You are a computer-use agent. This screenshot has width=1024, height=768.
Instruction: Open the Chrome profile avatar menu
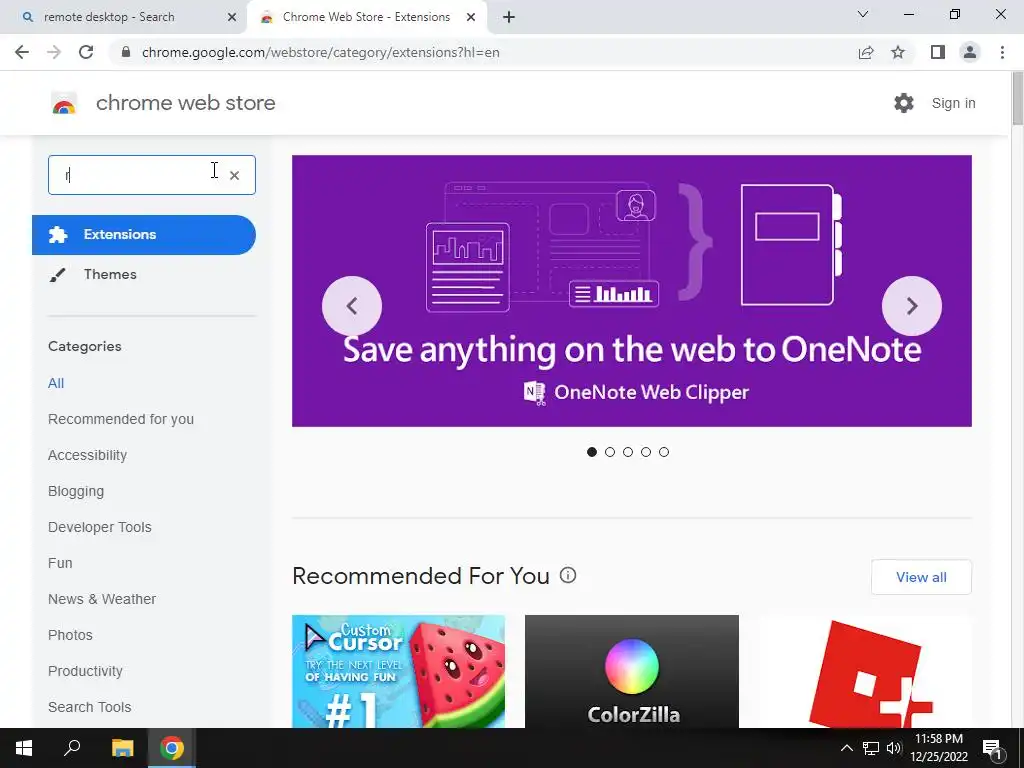(970, 52)
